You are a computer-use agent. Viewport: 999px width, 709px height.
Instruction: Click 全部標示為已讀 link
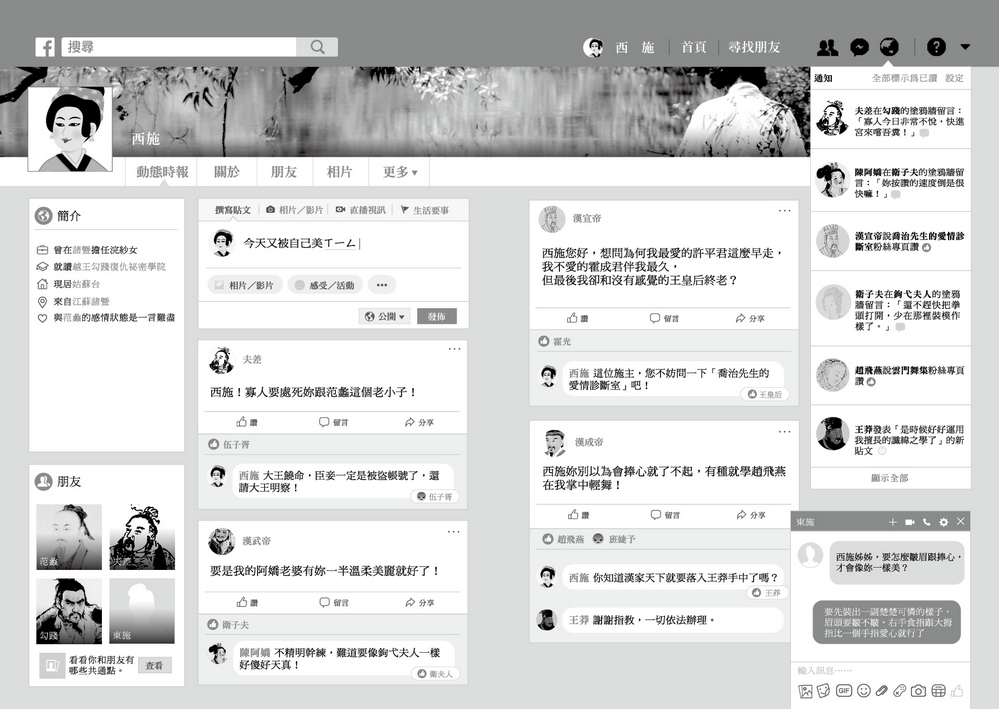click(904, 78)
